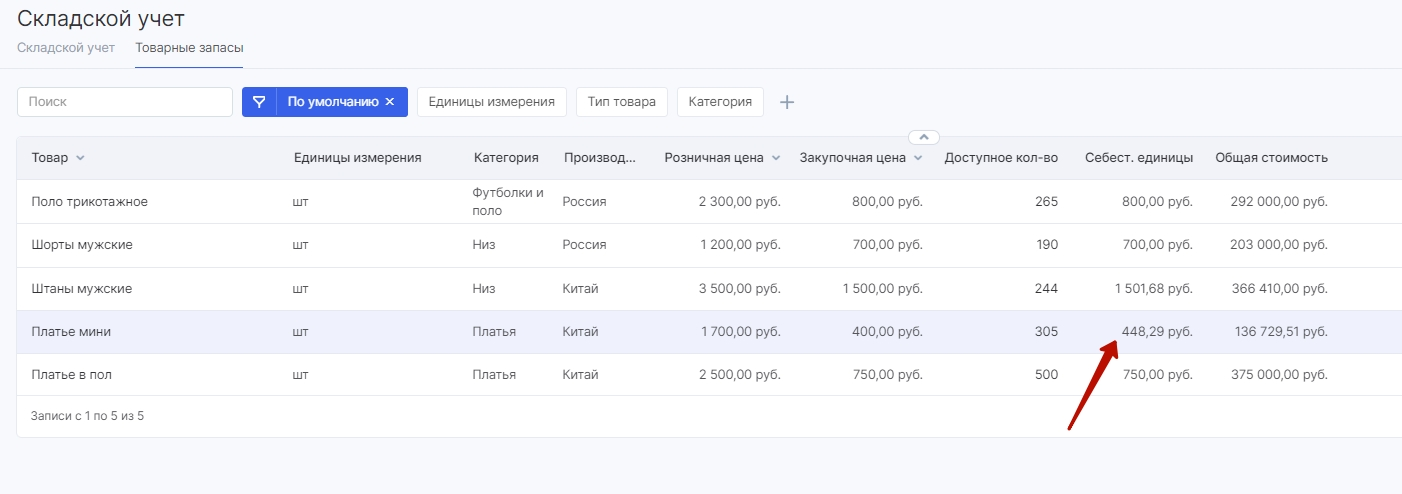Click 'Себест. единицы' column header
This screenshot has height=494, width=1402.
click(x=1139, y=158)
